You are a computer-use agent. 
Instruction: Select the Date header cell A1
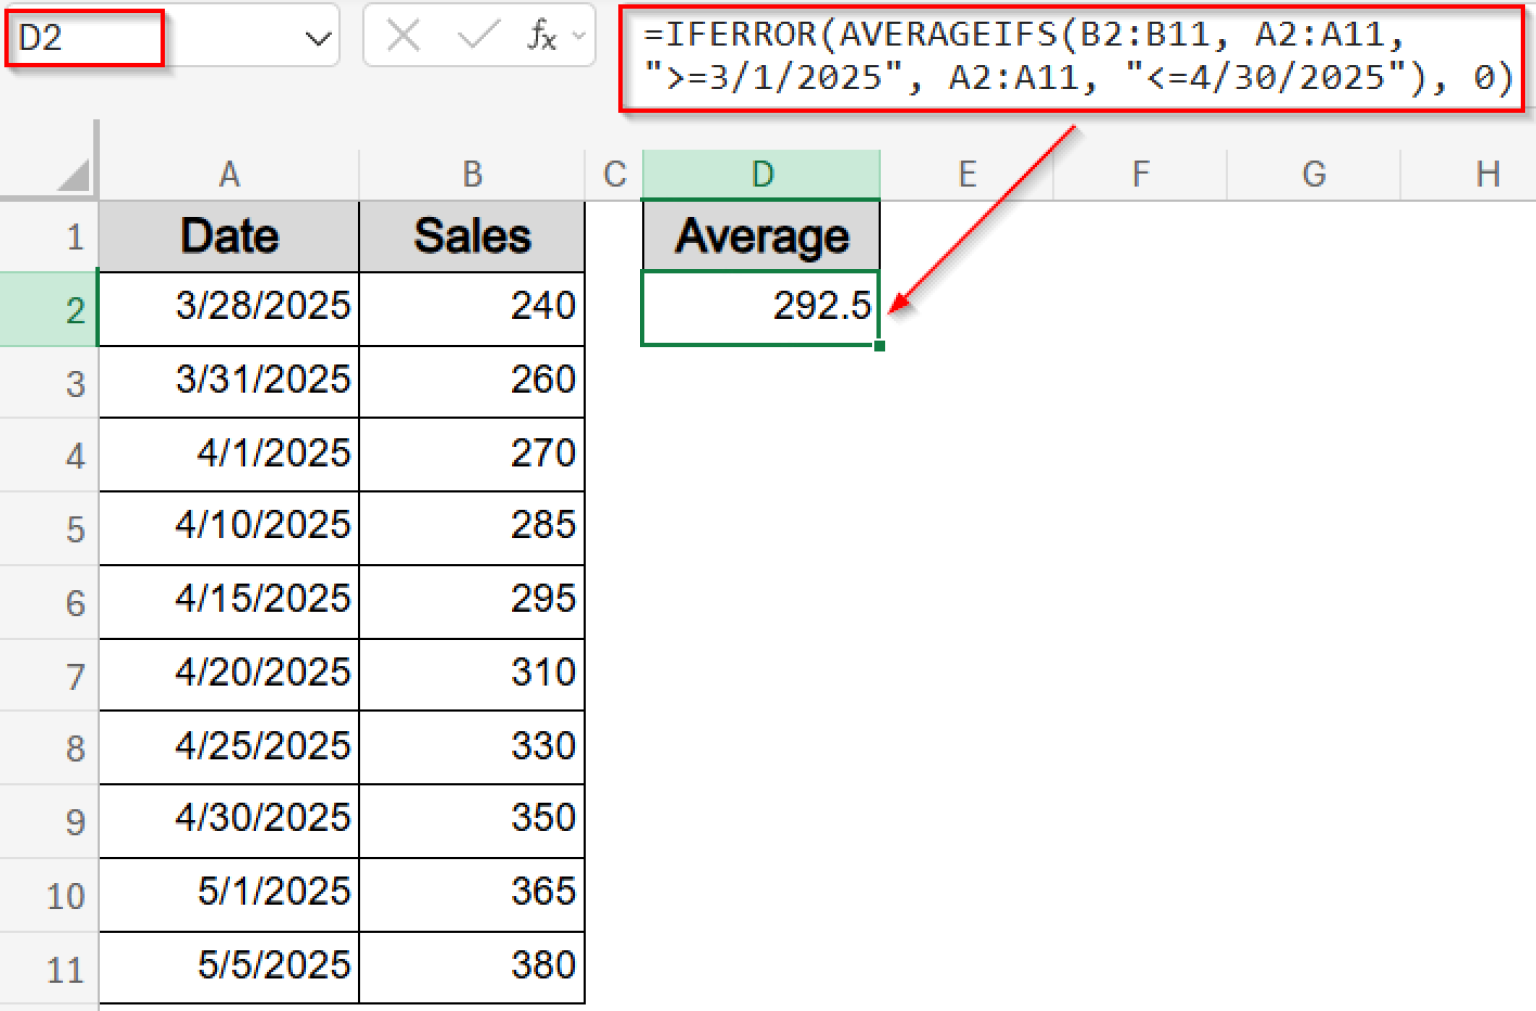point(228,236)
